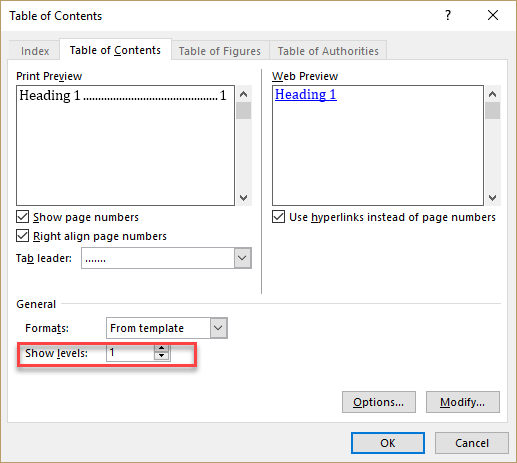Click the Show levels input field

130,352
